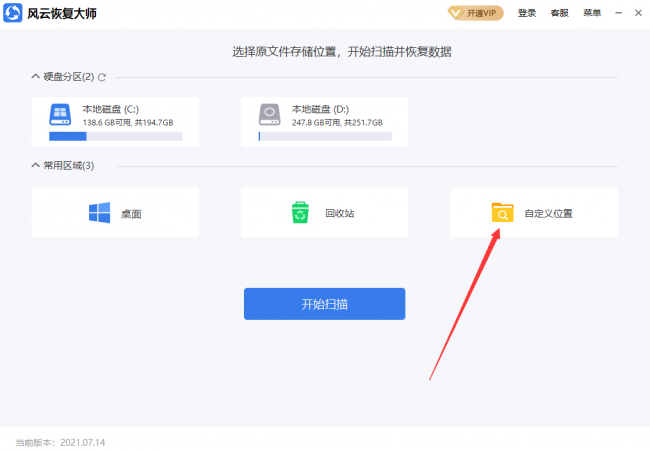Image resolution: width=650 pixels, height=451 pixels.
Task: Start scan with 开始扫描 button
Action: [325, 304]
